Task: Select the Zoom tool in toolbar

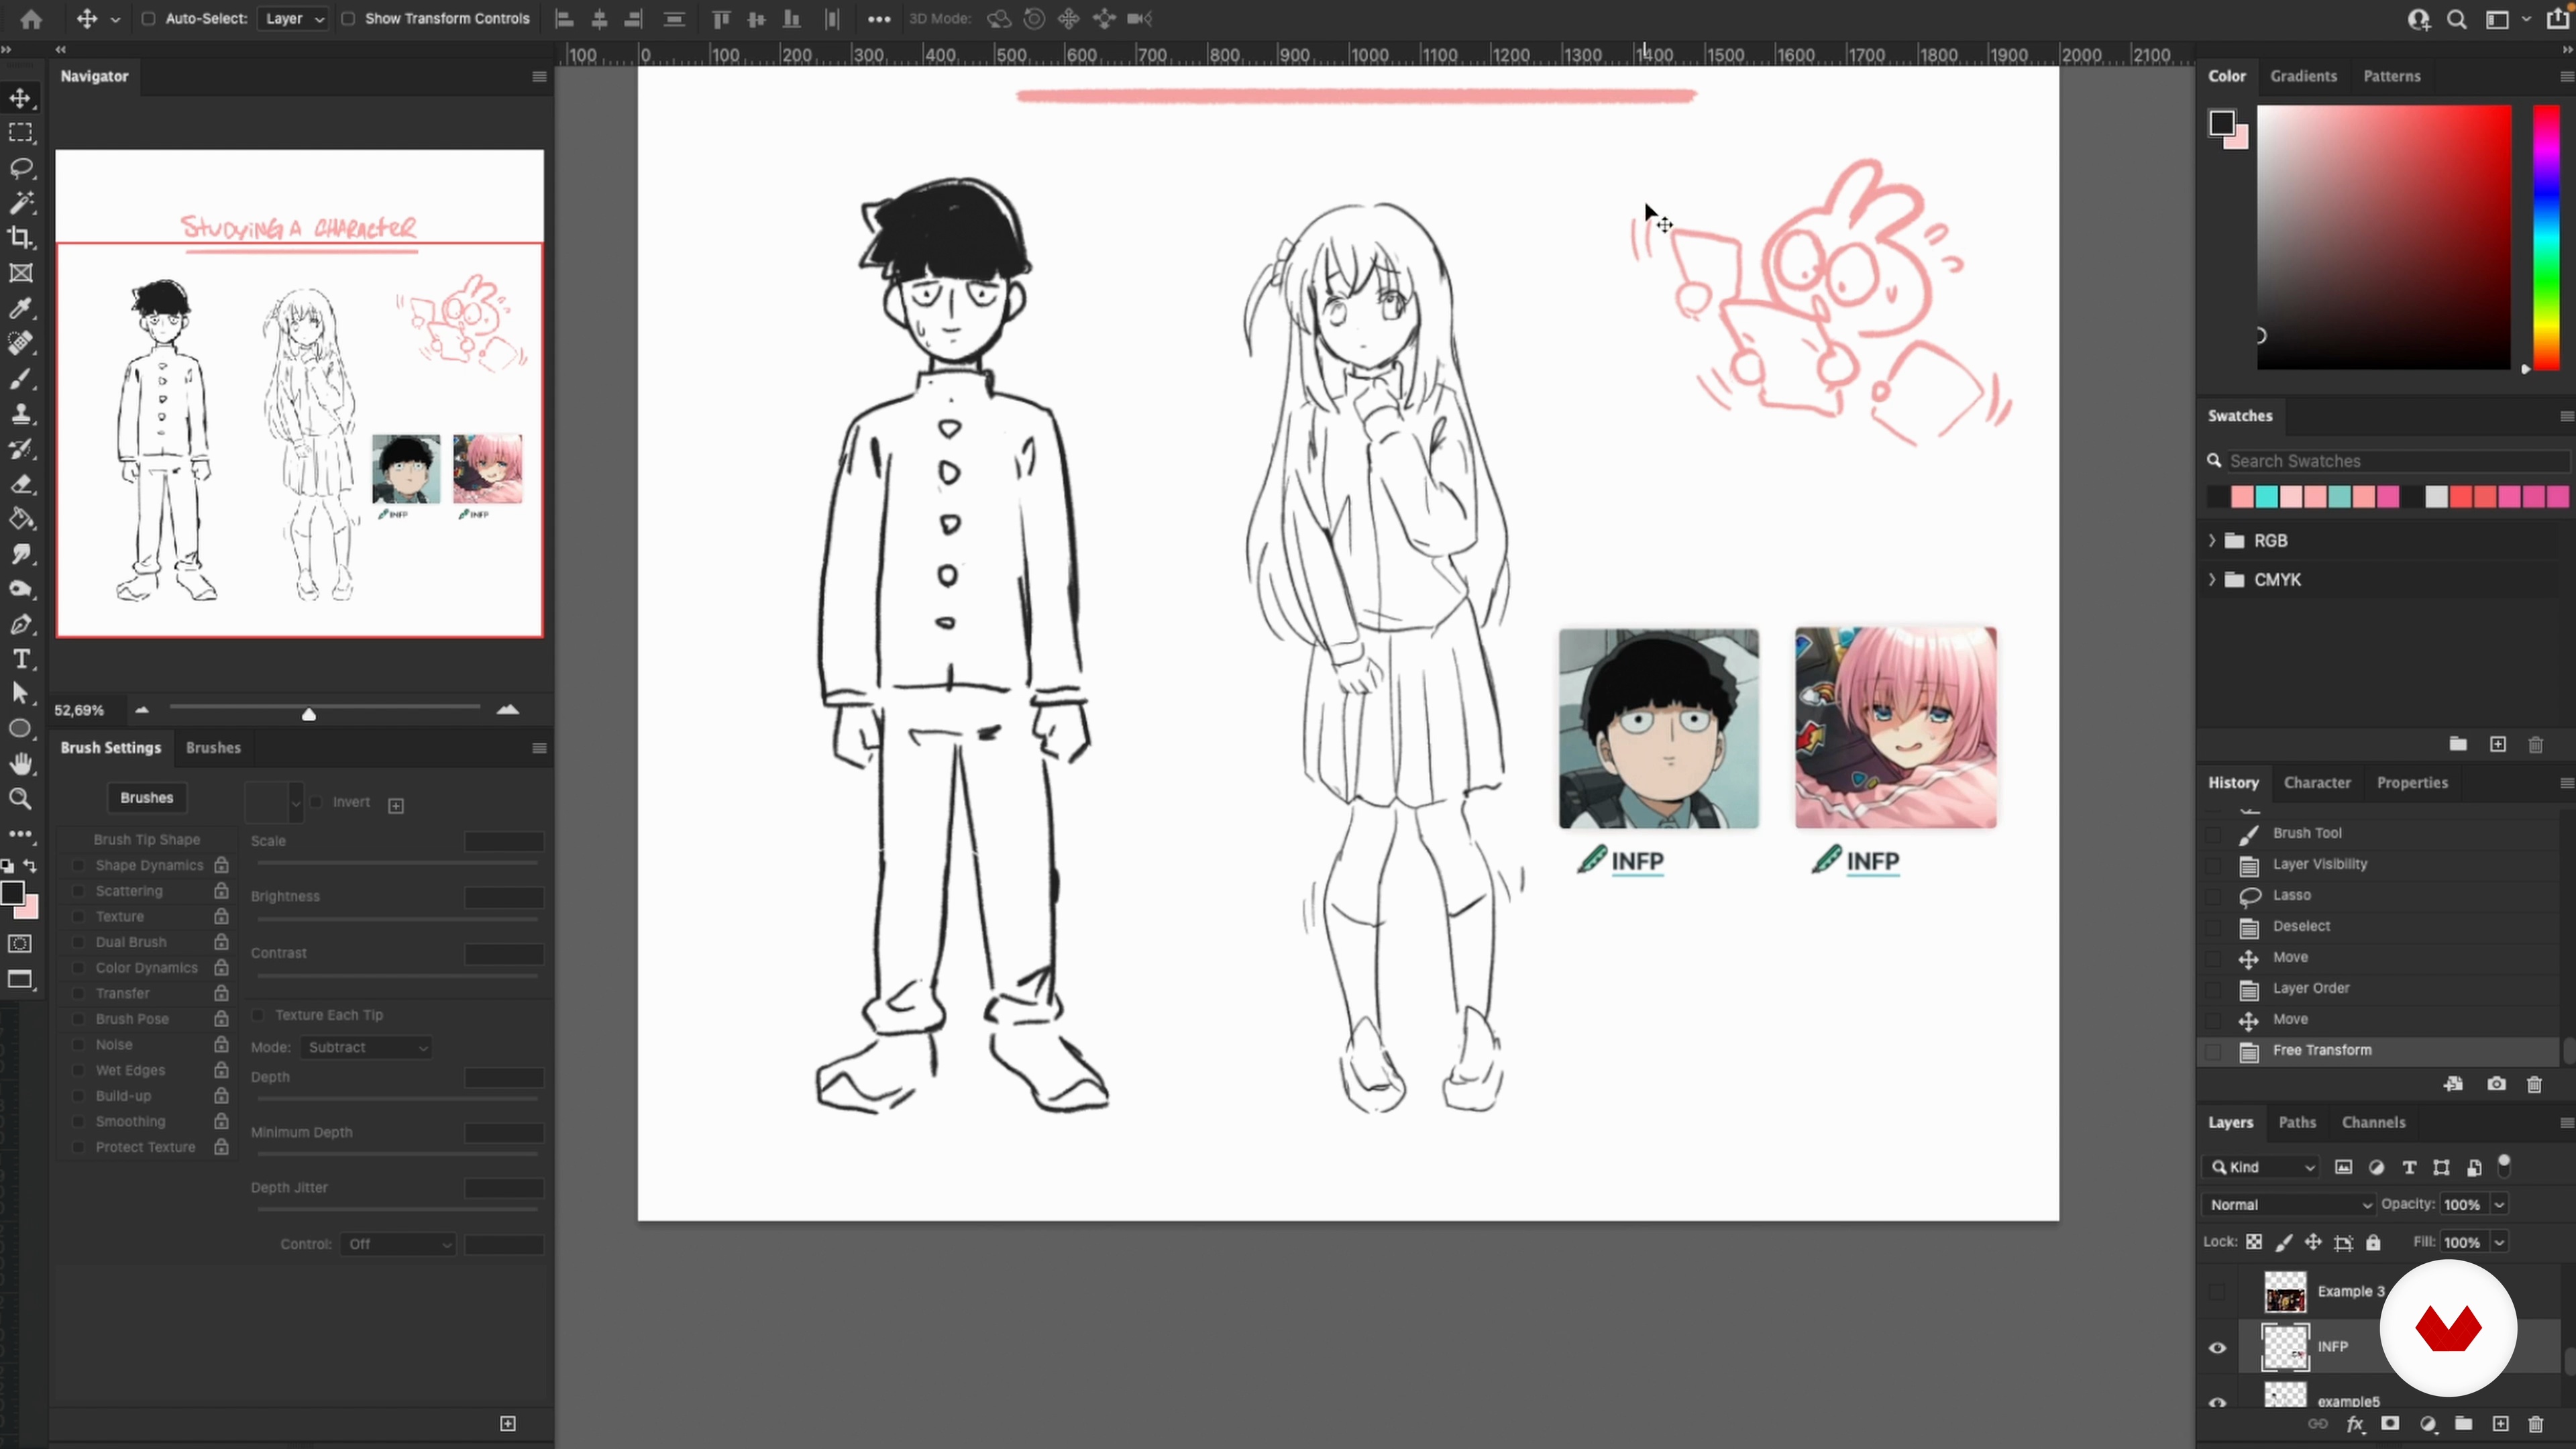Action: point(21,799)
